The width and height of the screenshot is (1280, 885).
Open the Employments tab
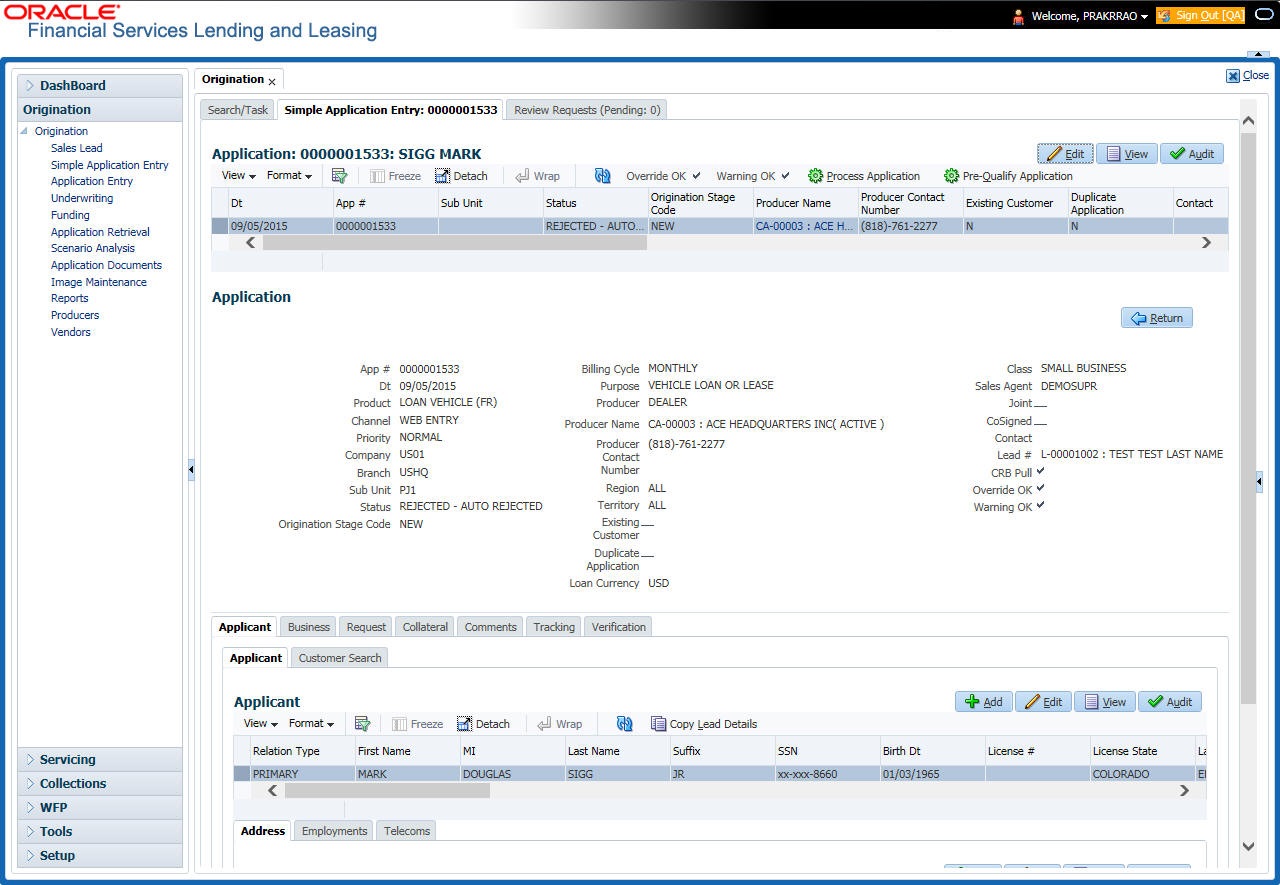334,831
